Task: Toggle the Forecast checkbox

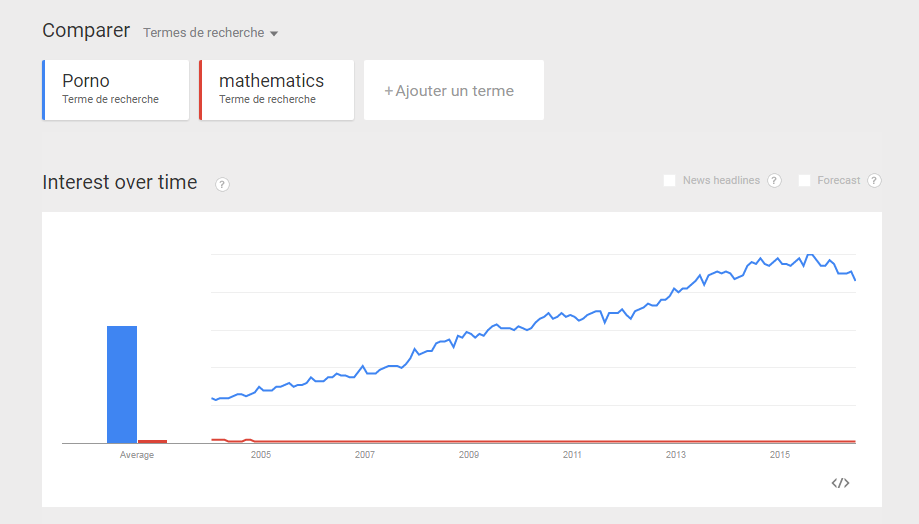Action: pyautogui.click(x=804, y=180)
